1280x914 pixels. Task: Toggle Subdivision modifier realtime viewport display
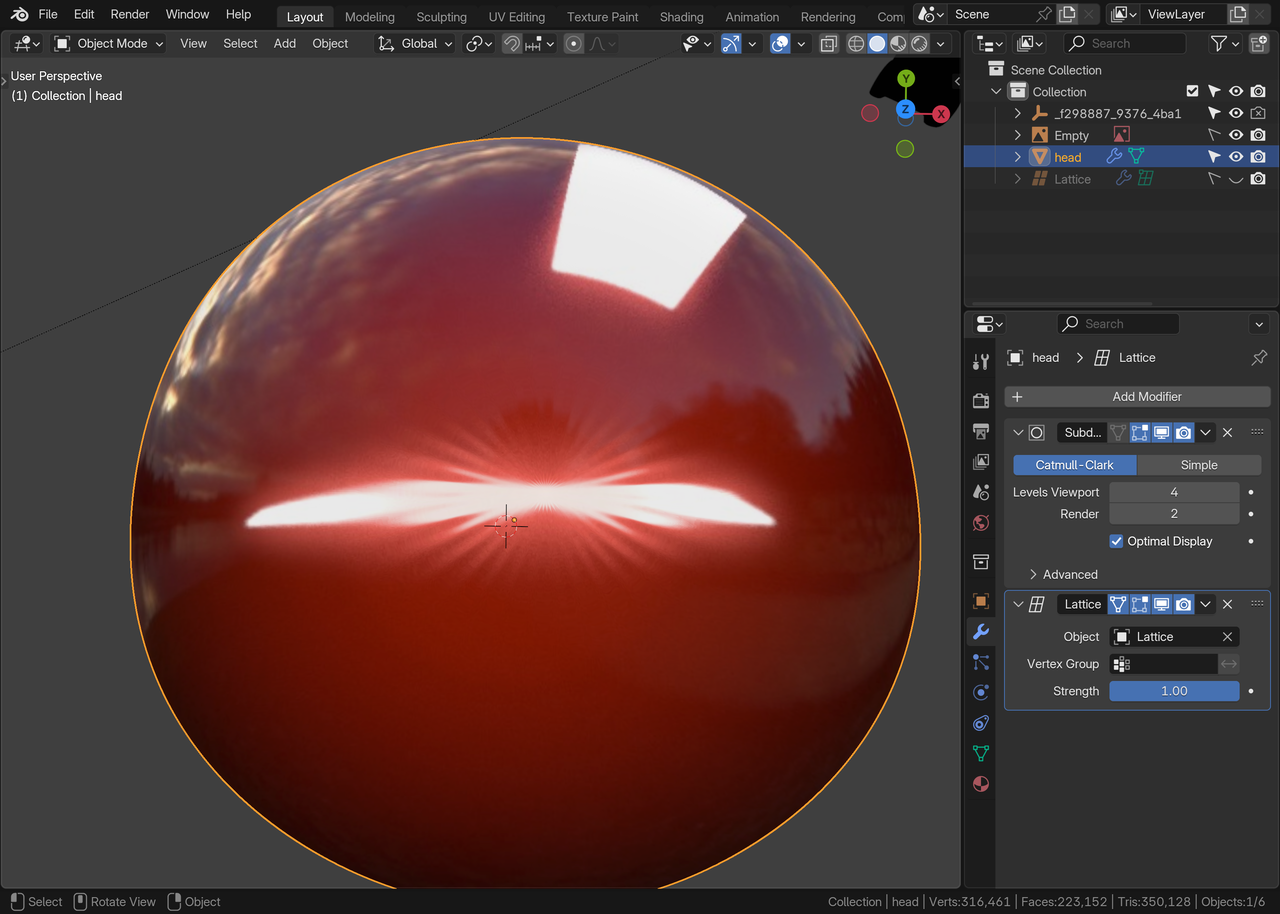[1162, 433]
